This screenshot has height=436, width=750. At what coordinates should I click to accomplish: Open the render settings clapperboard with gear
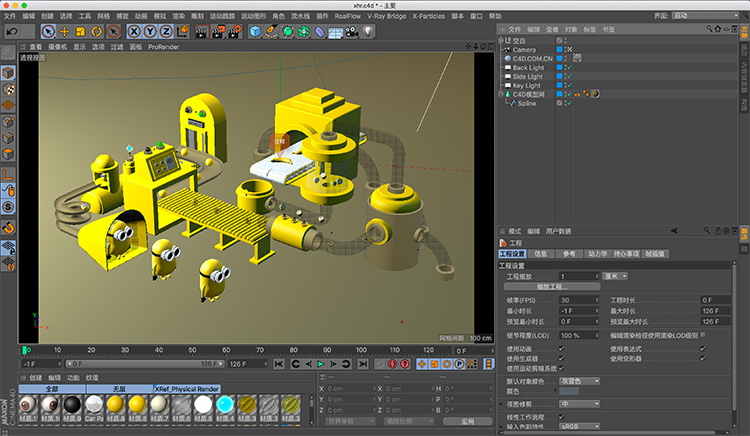click(234, 32)
